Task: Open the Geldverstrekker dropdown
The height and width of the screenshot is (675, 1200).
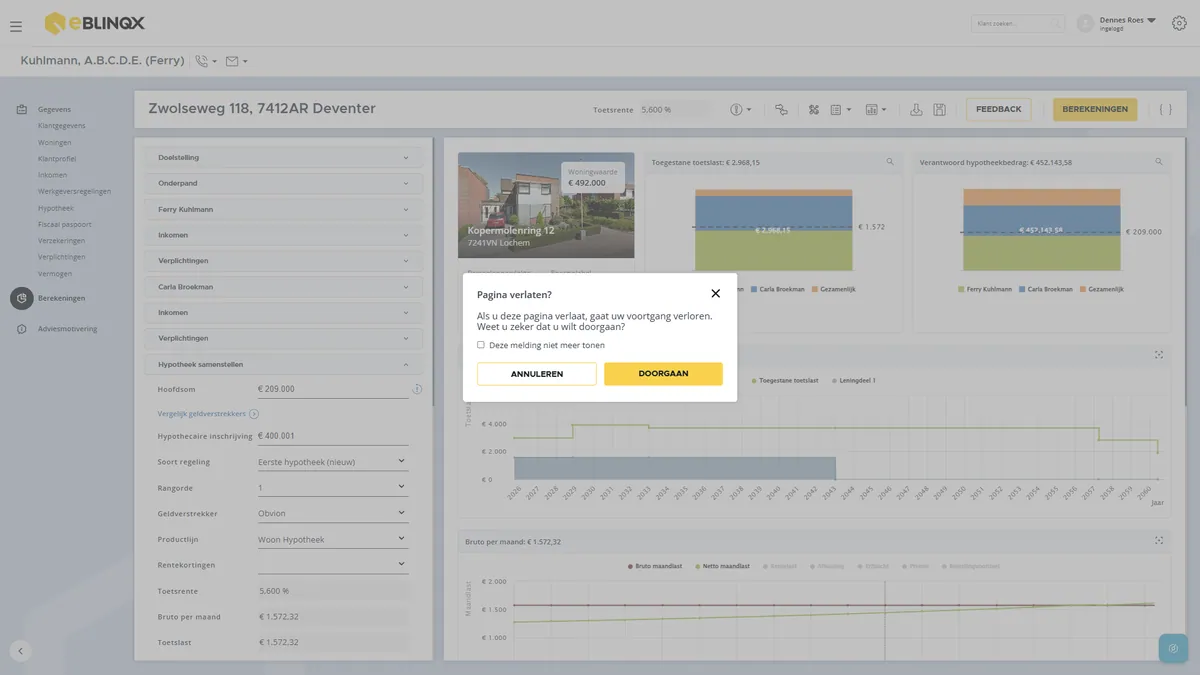Action: pos(332,514)
